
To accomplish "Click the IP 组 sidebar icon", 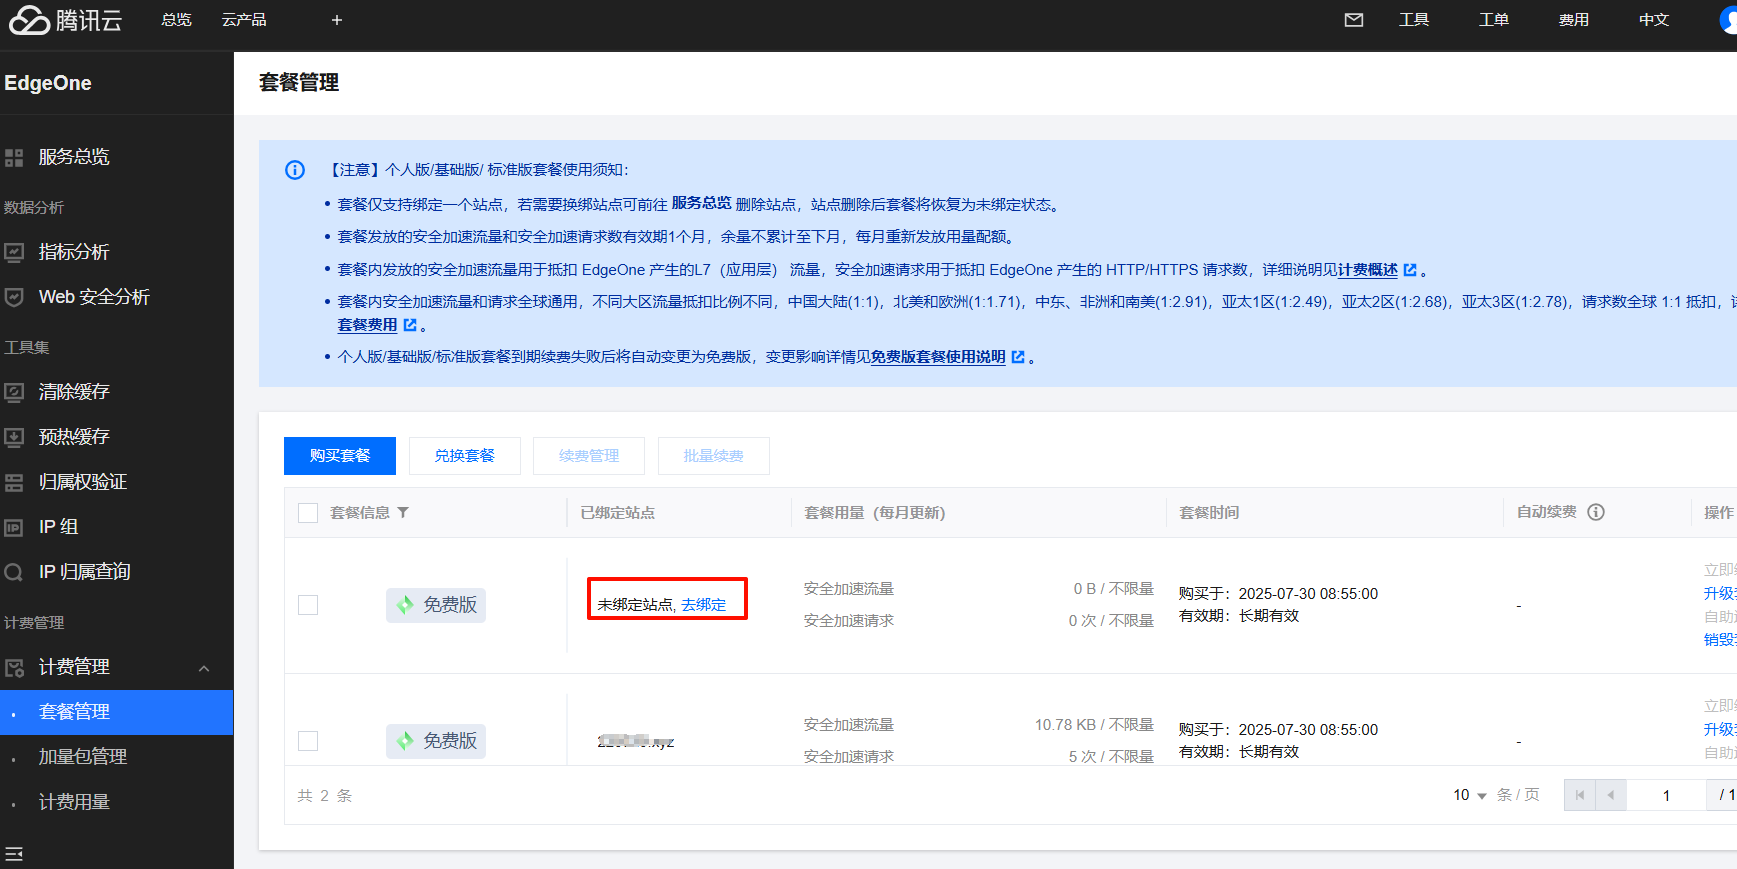I will [x=14, y=528].
